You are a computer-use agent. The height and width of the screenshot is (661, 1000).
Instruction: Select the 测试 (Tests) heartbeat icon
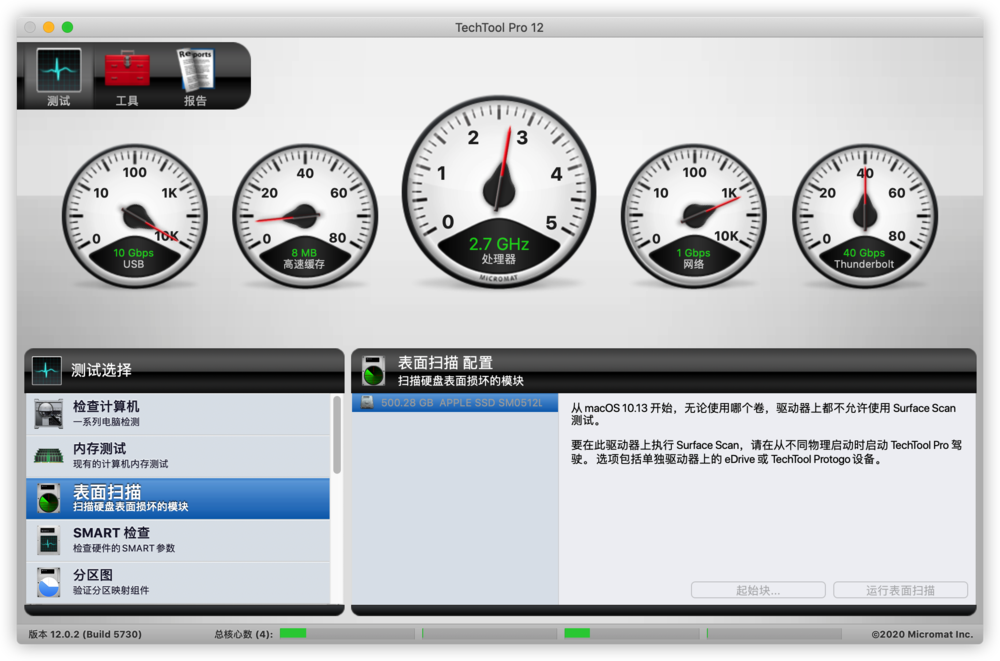coord(59,71)
